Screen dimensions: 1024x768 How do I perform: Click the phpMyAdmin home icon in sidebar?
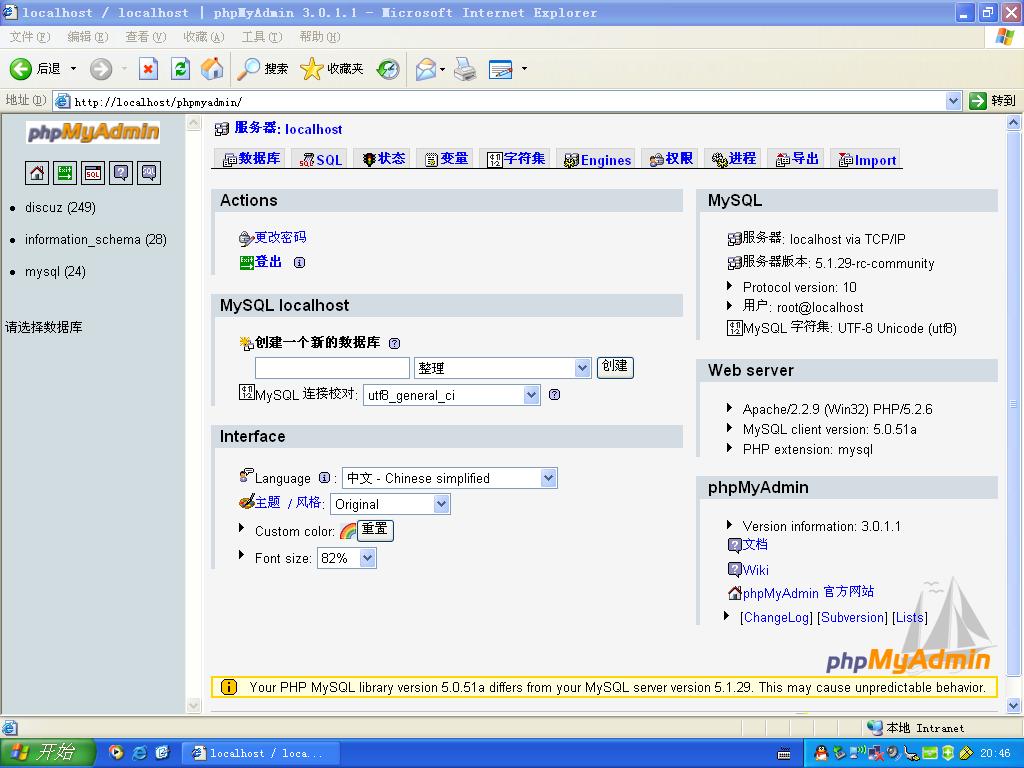tap(37, 173)
